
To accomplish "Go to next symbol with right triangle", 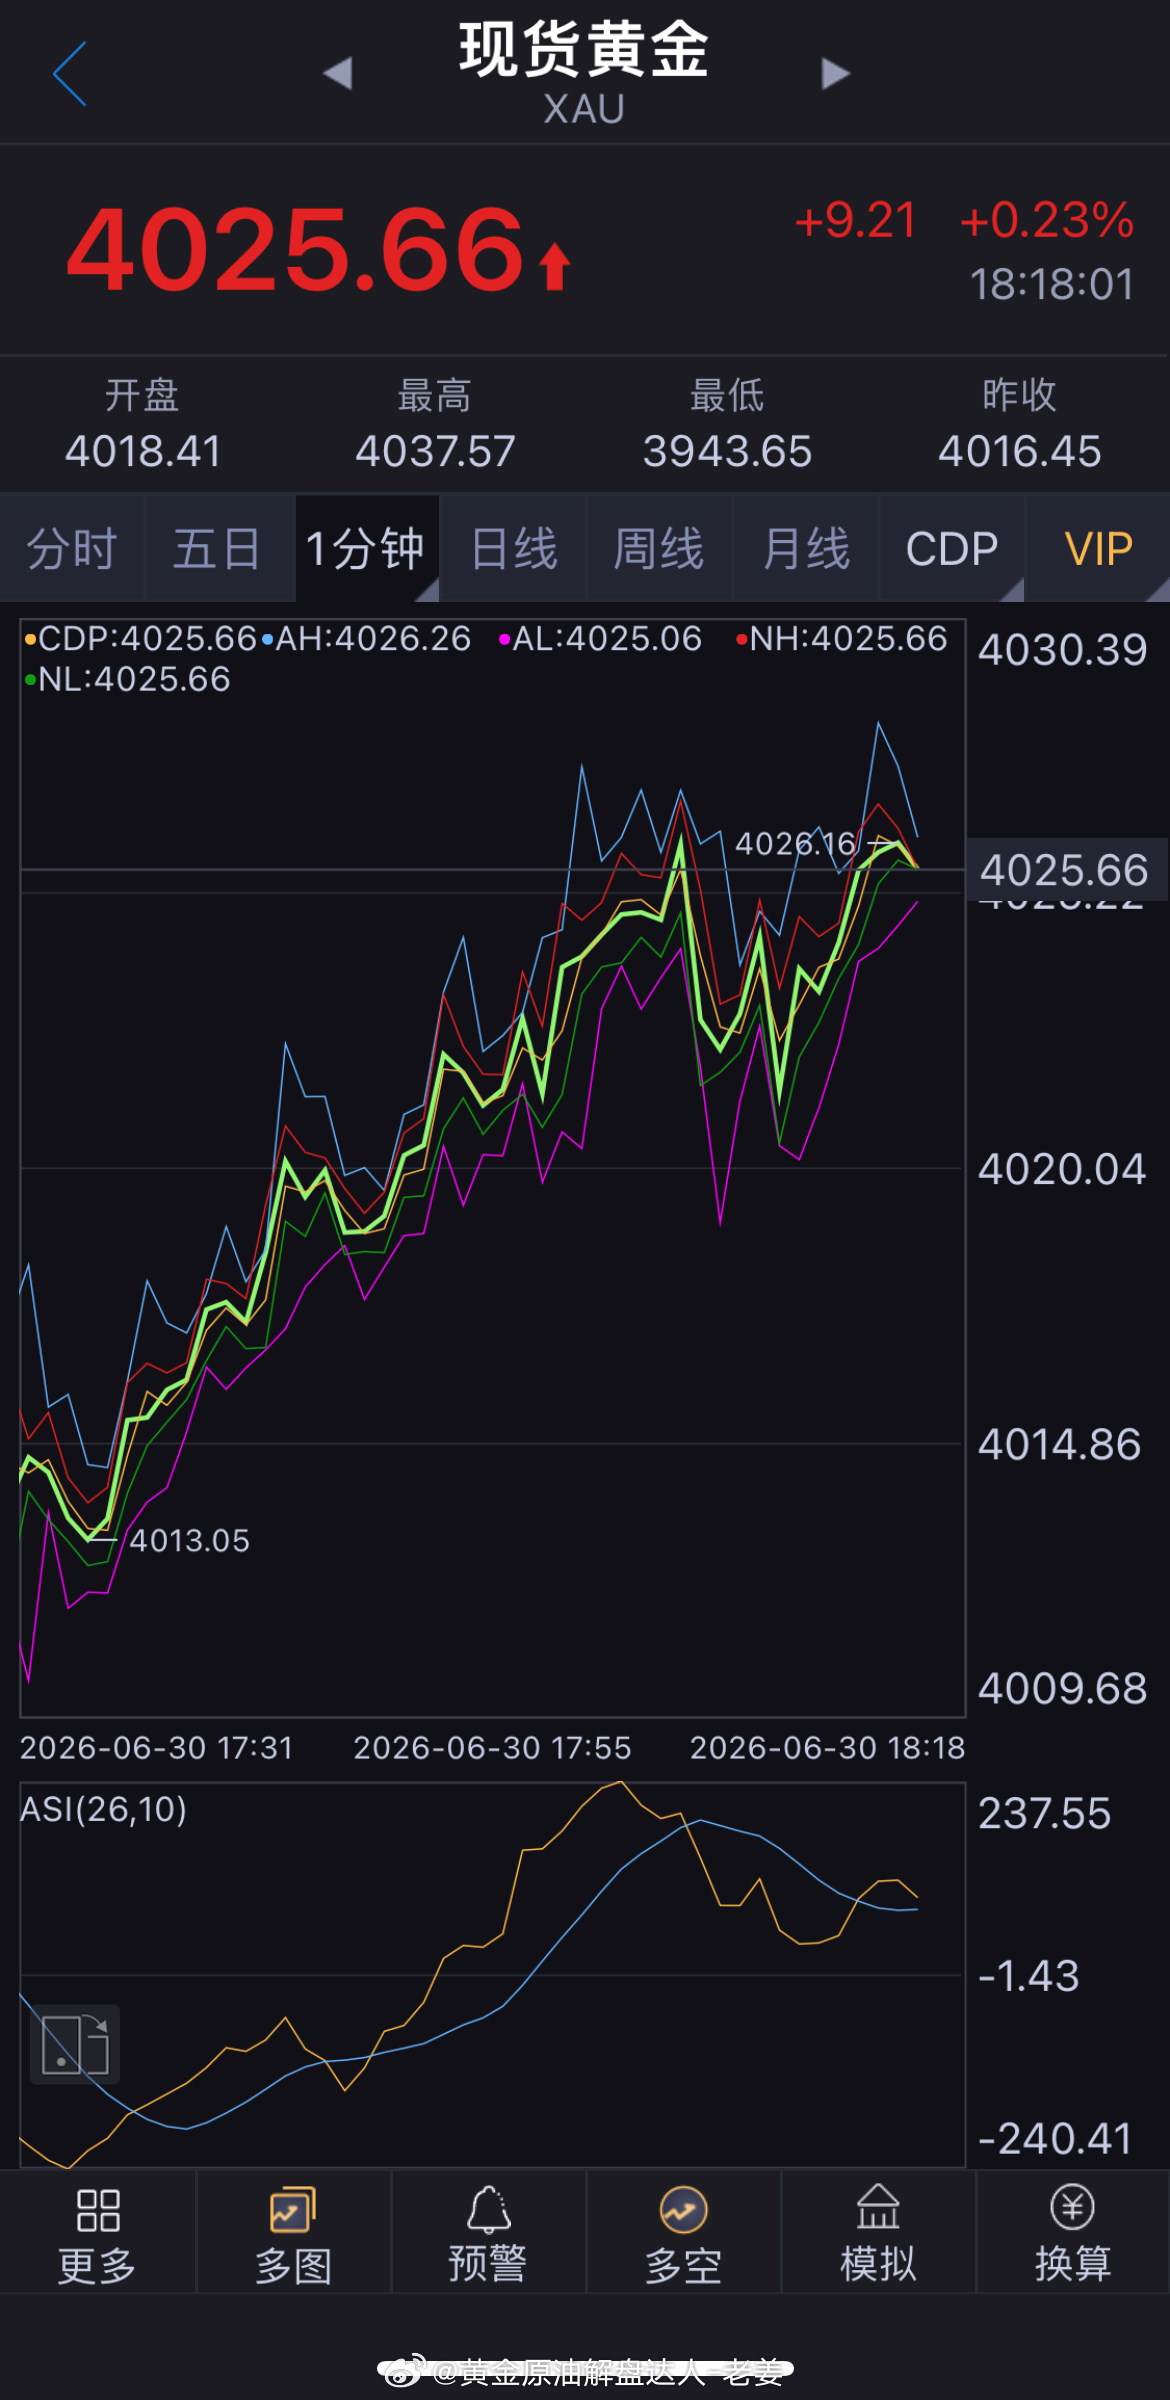I will click(x=835, y=73).
